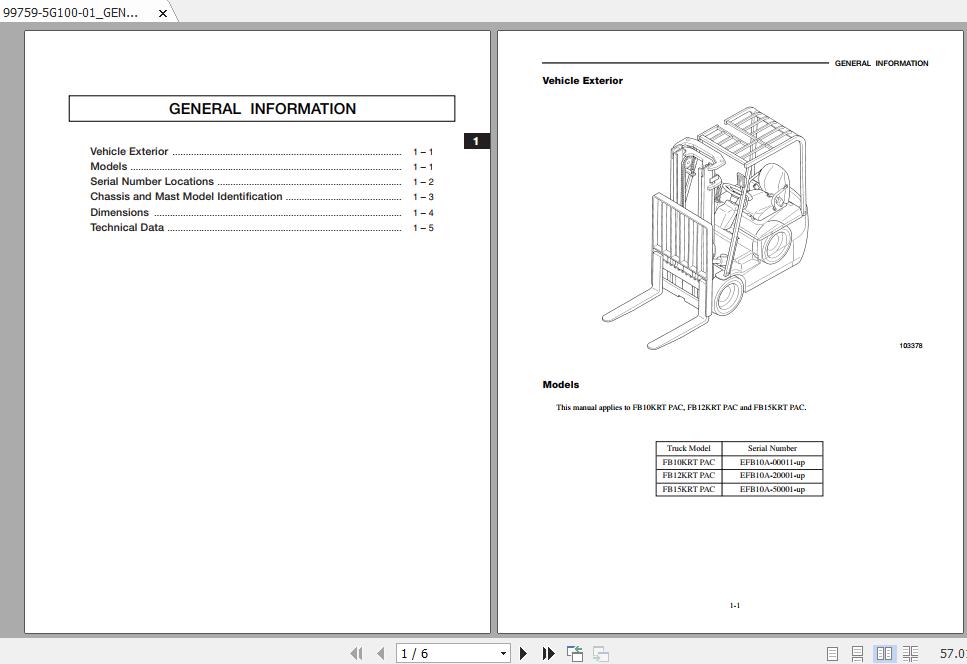
Task: Jump to the last page icon
Action: click(548, 653)
